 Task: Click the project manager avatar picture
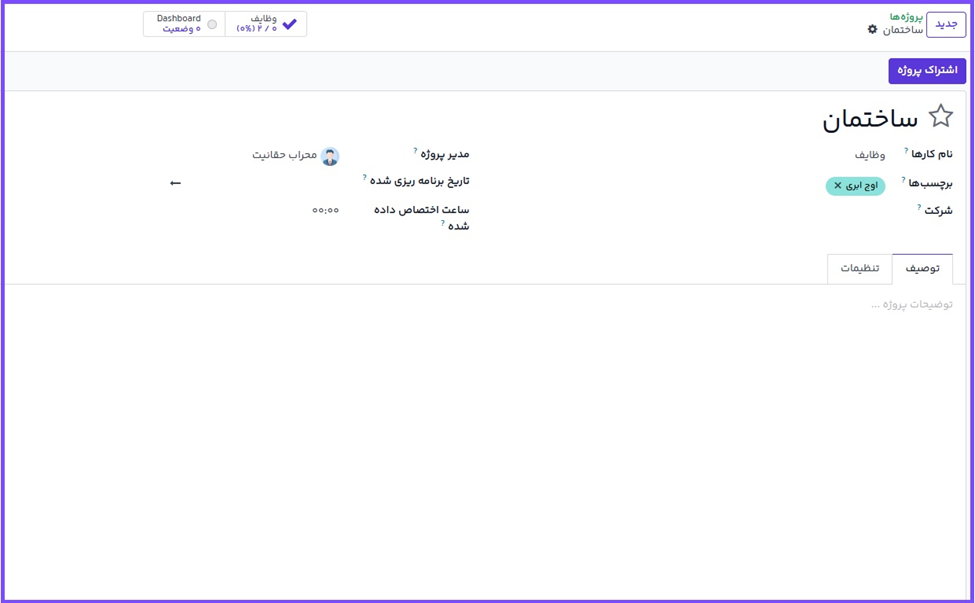(330, 156)
